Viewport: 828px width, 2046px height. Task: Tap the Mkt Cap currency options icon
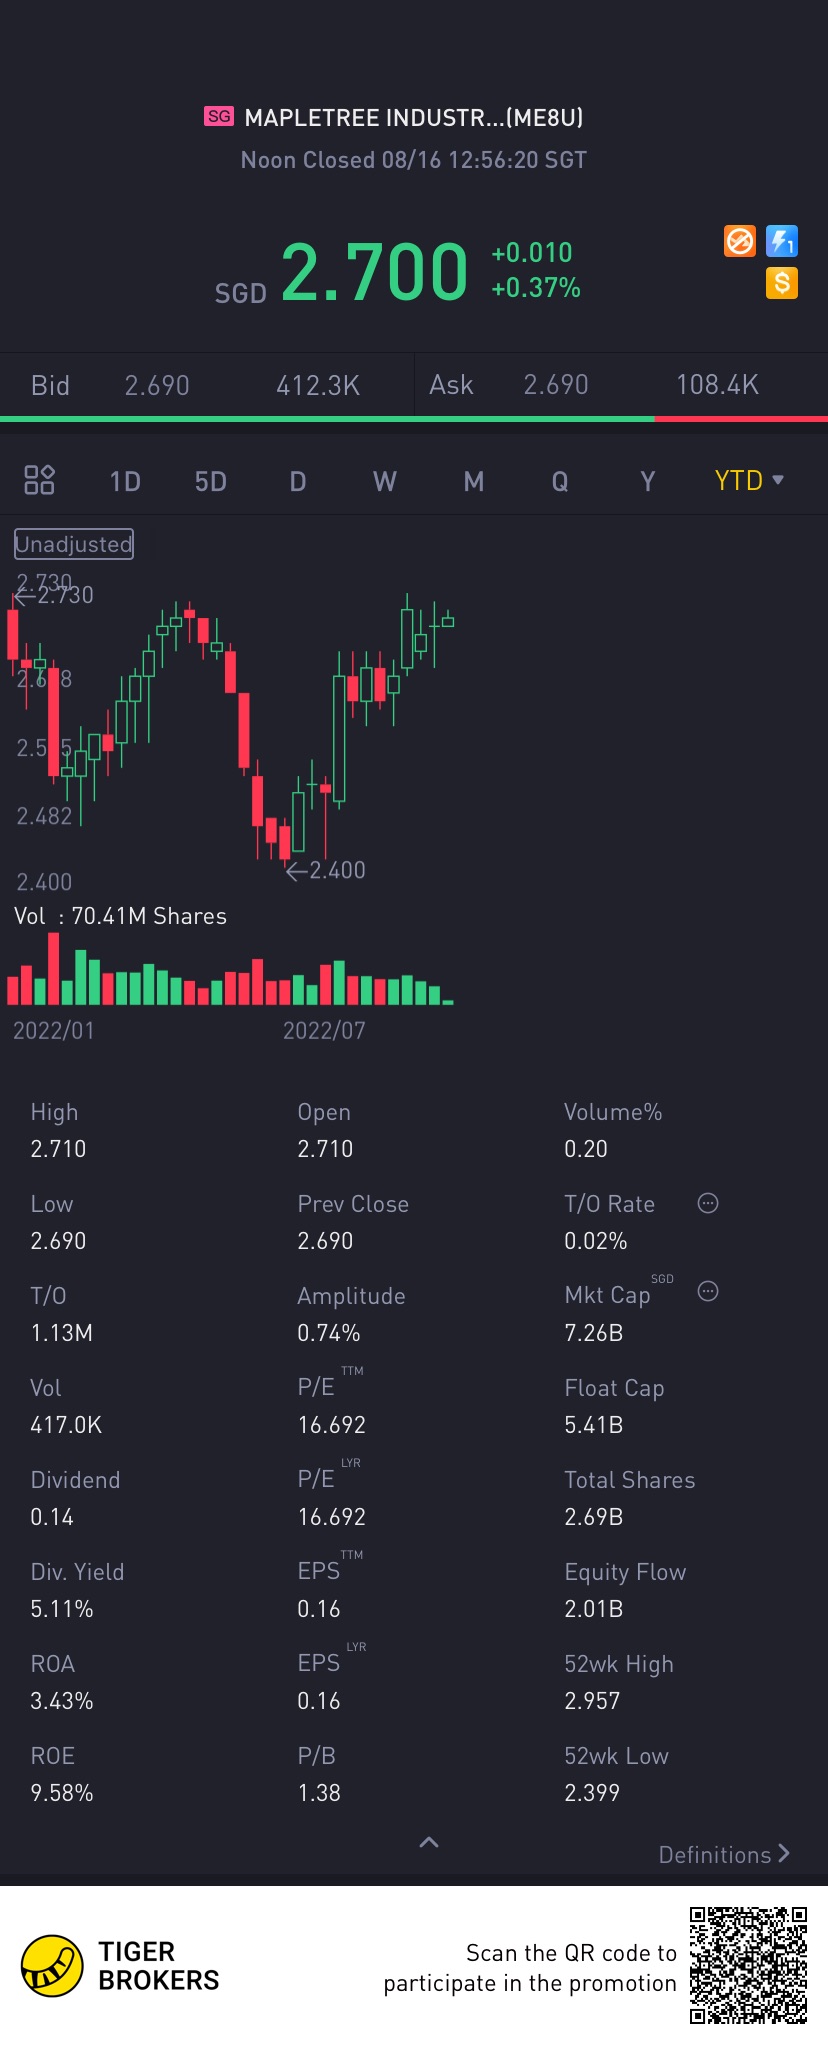click(x=708, y=1291)
